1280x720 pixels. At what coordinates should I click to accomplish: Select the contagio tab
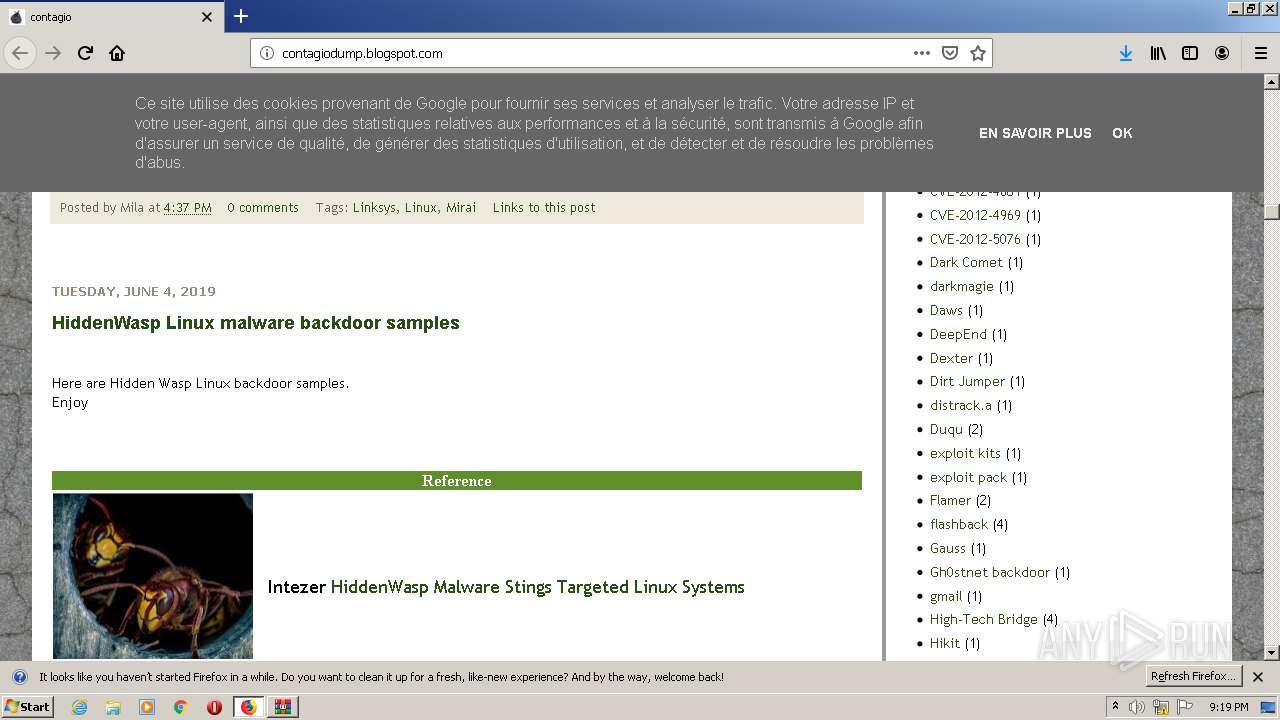pyautogui.click(x=110, y=17)
